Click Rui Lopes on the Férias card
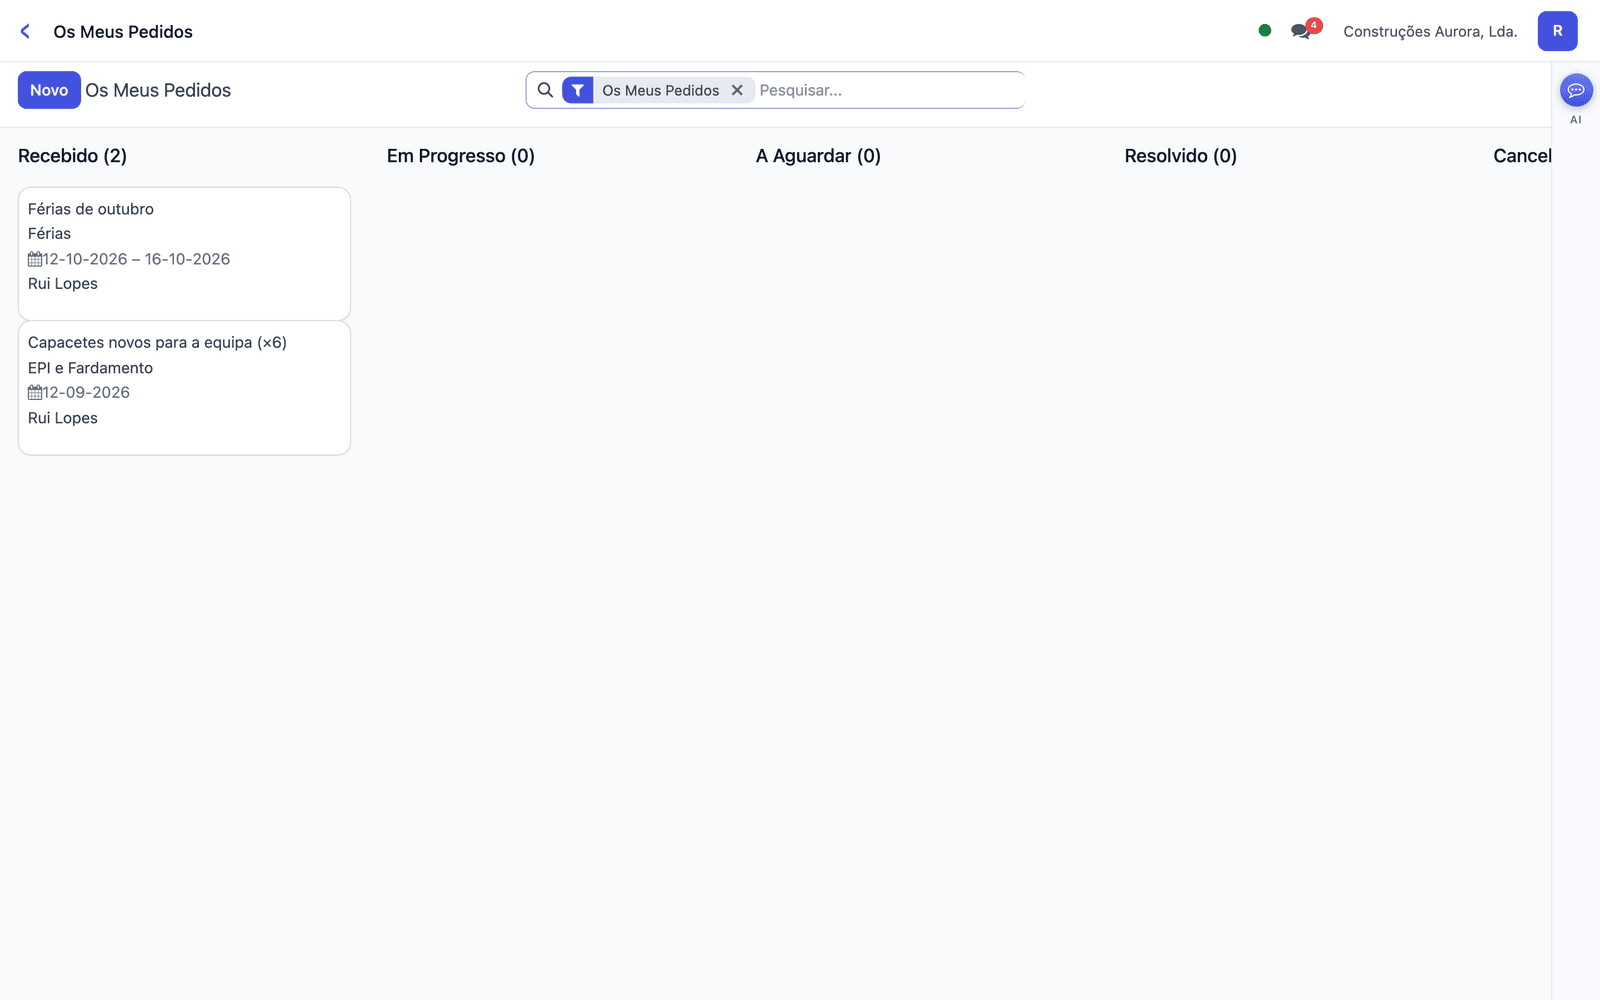 63,284
